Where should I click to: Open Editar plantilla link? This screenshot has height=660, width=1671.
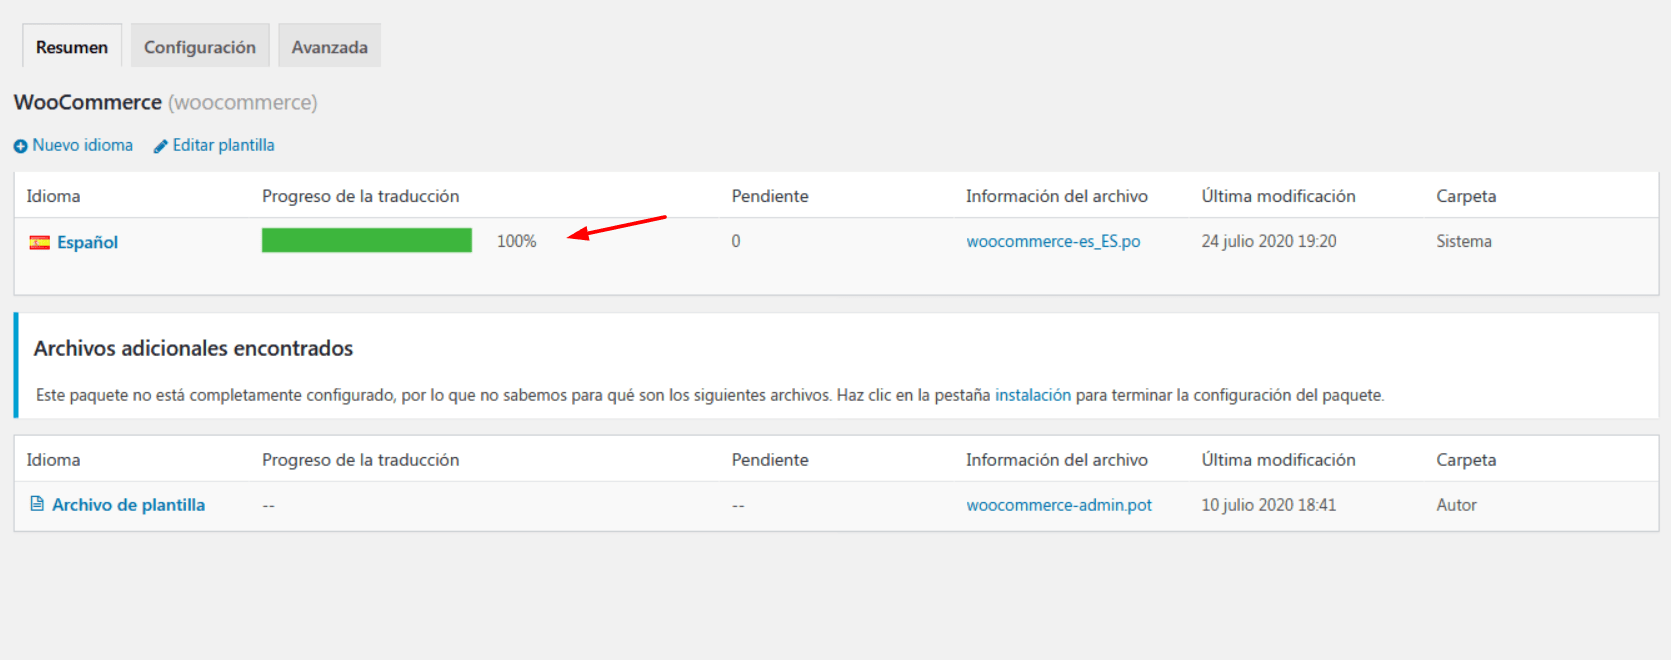(x=223, y=145)
